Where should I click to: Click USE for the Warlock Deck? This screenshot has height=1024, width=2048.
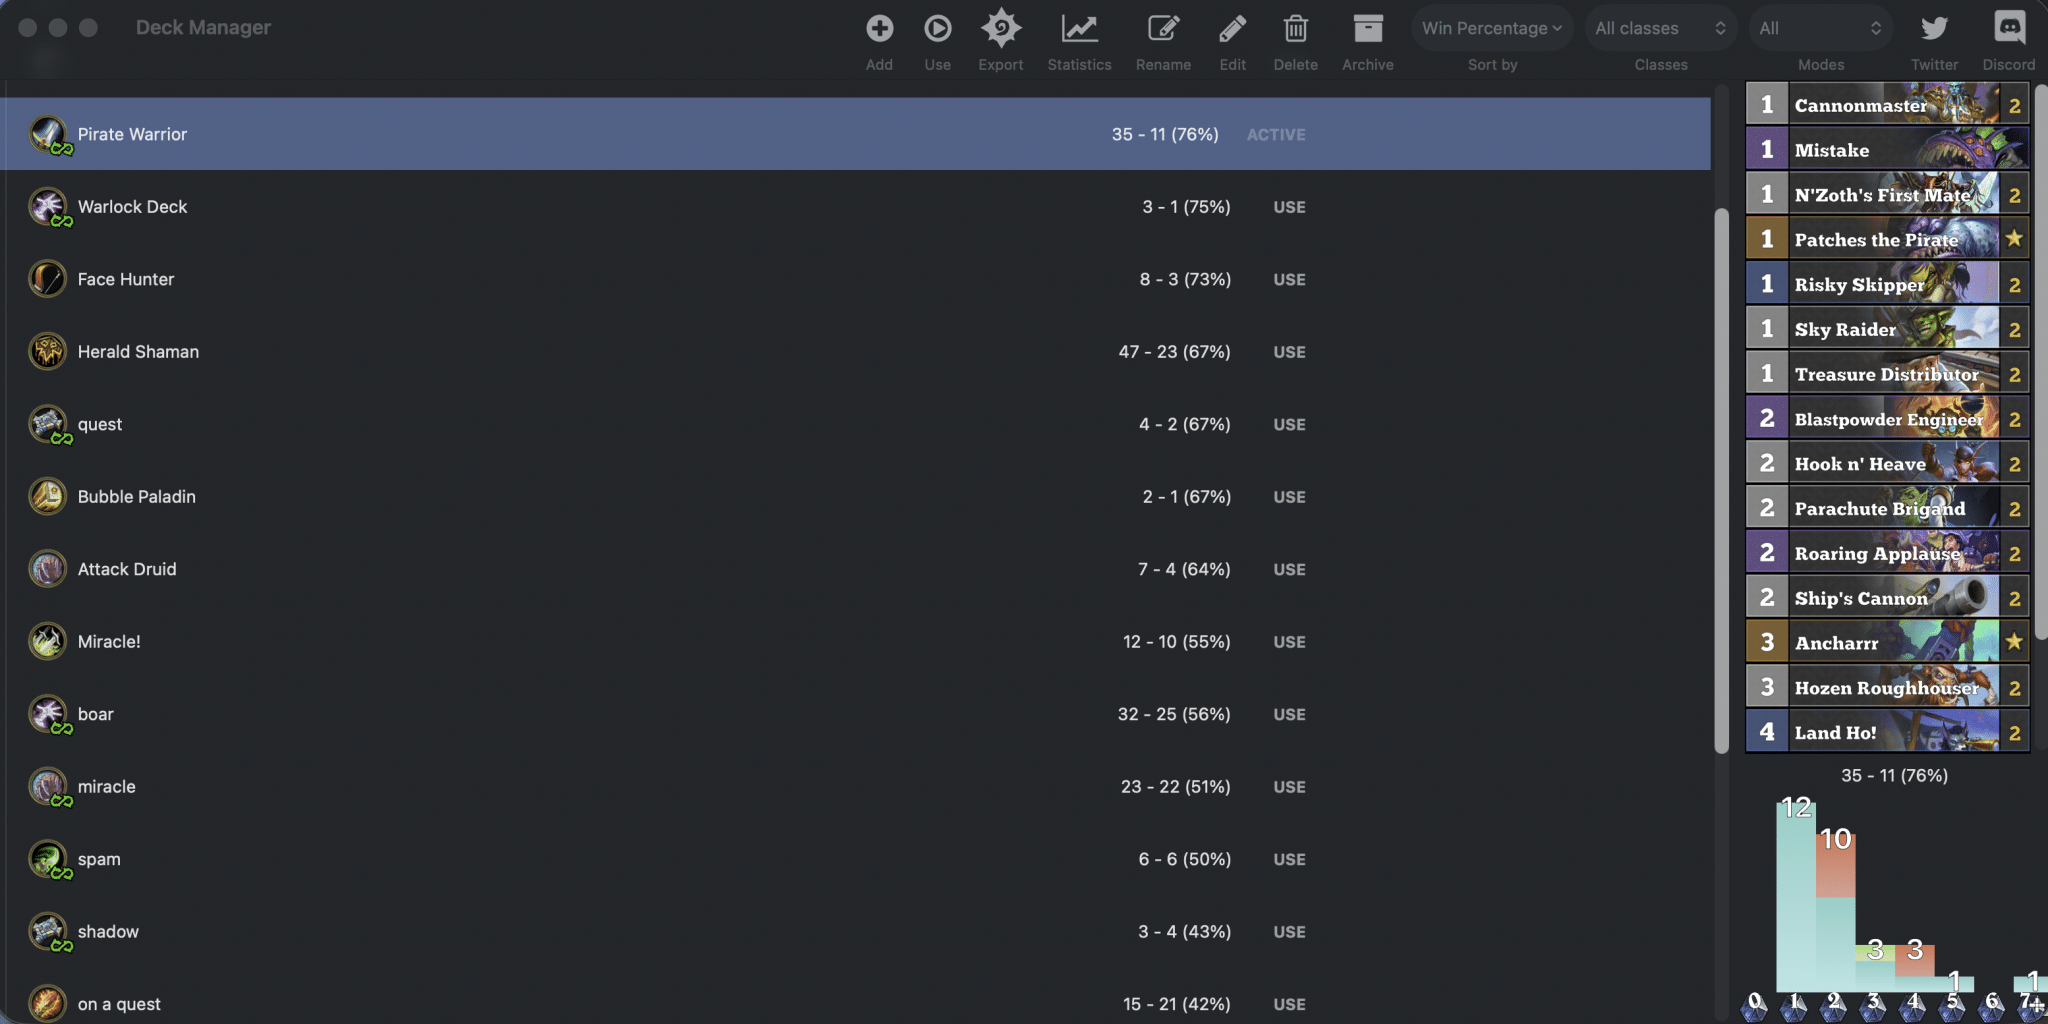[x=1289, y=207]
